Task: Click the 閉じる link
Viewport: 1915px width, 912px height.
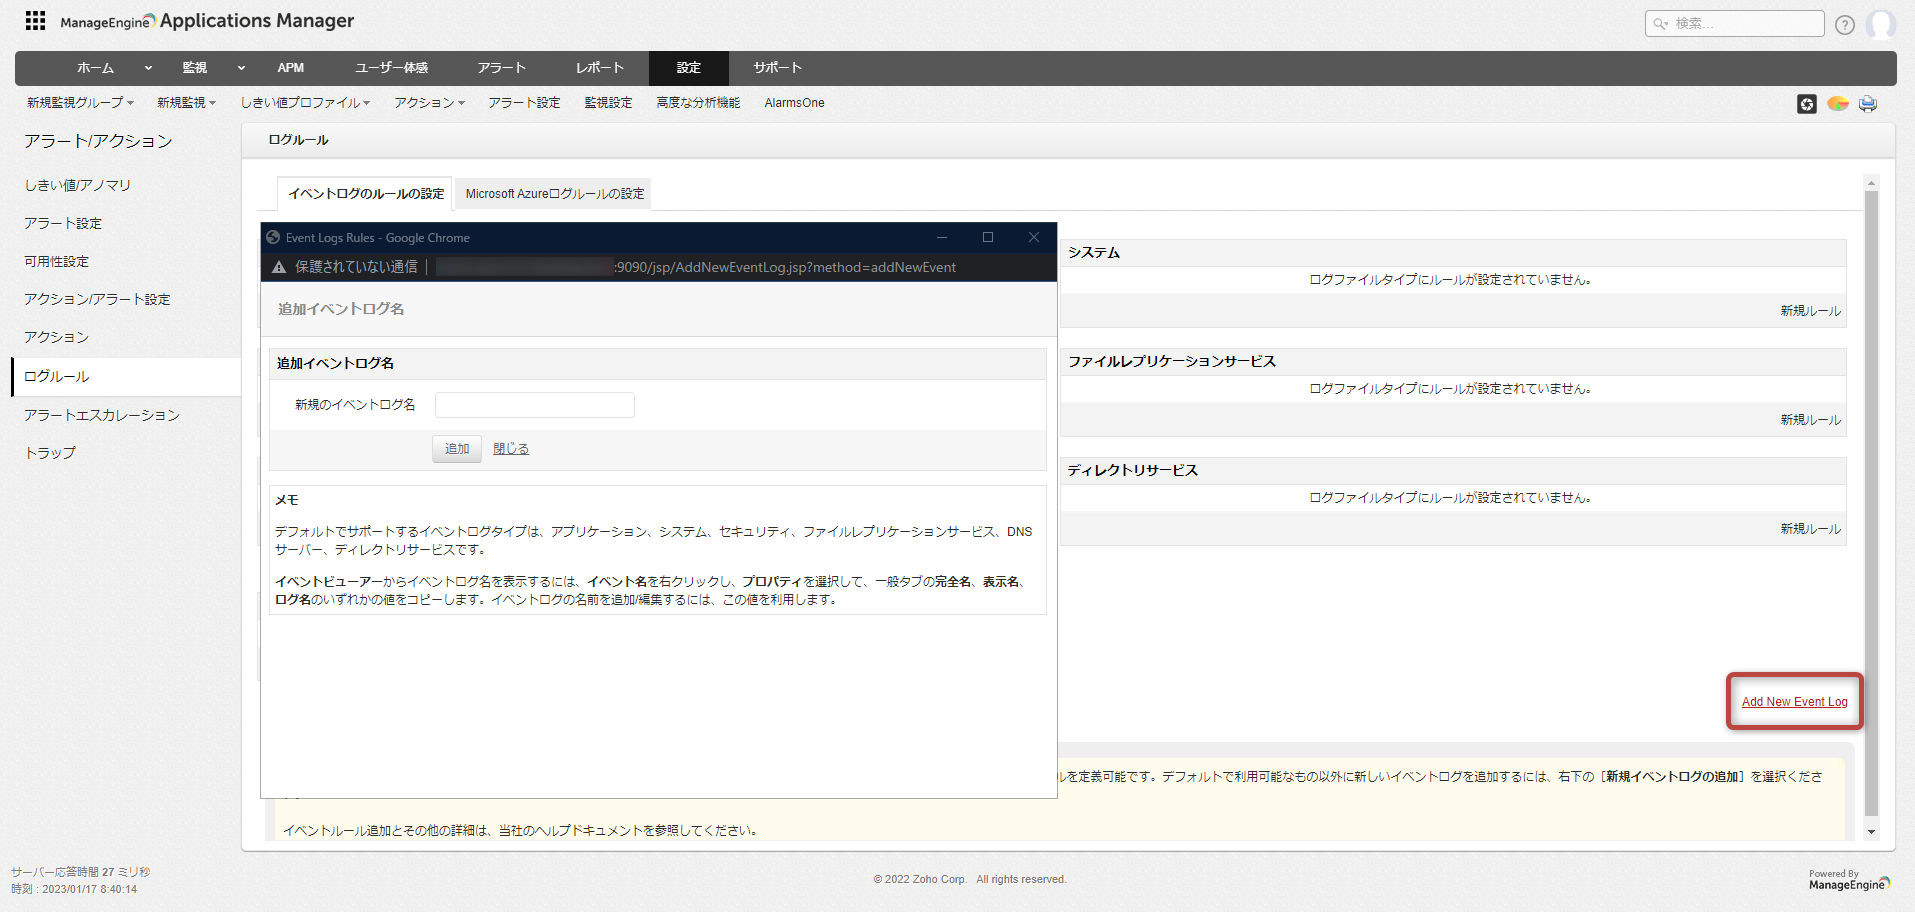Action: pyautogui.click(x=511, y=449)
